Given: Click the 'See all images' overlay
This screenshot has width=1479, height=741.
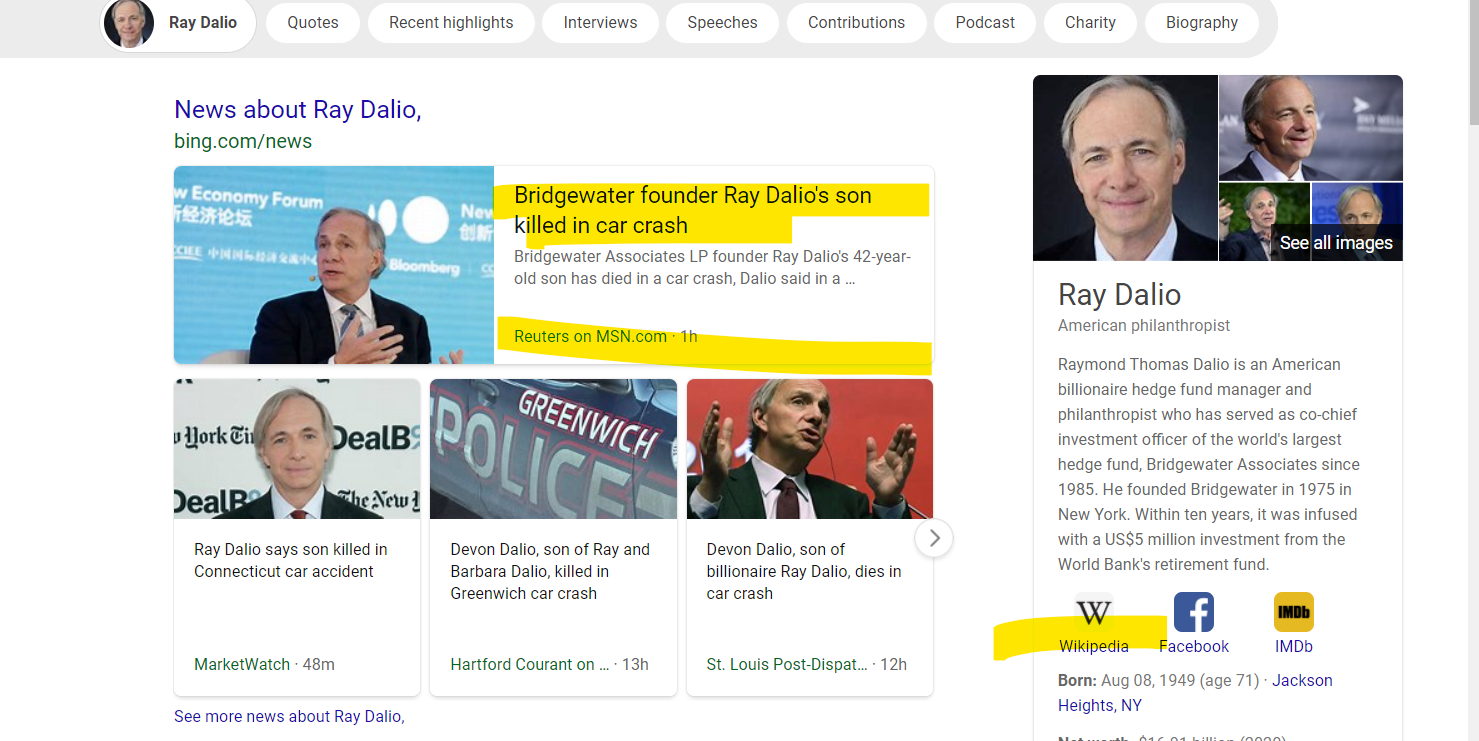Looking at the screenshot, I should pos(1336,243).
